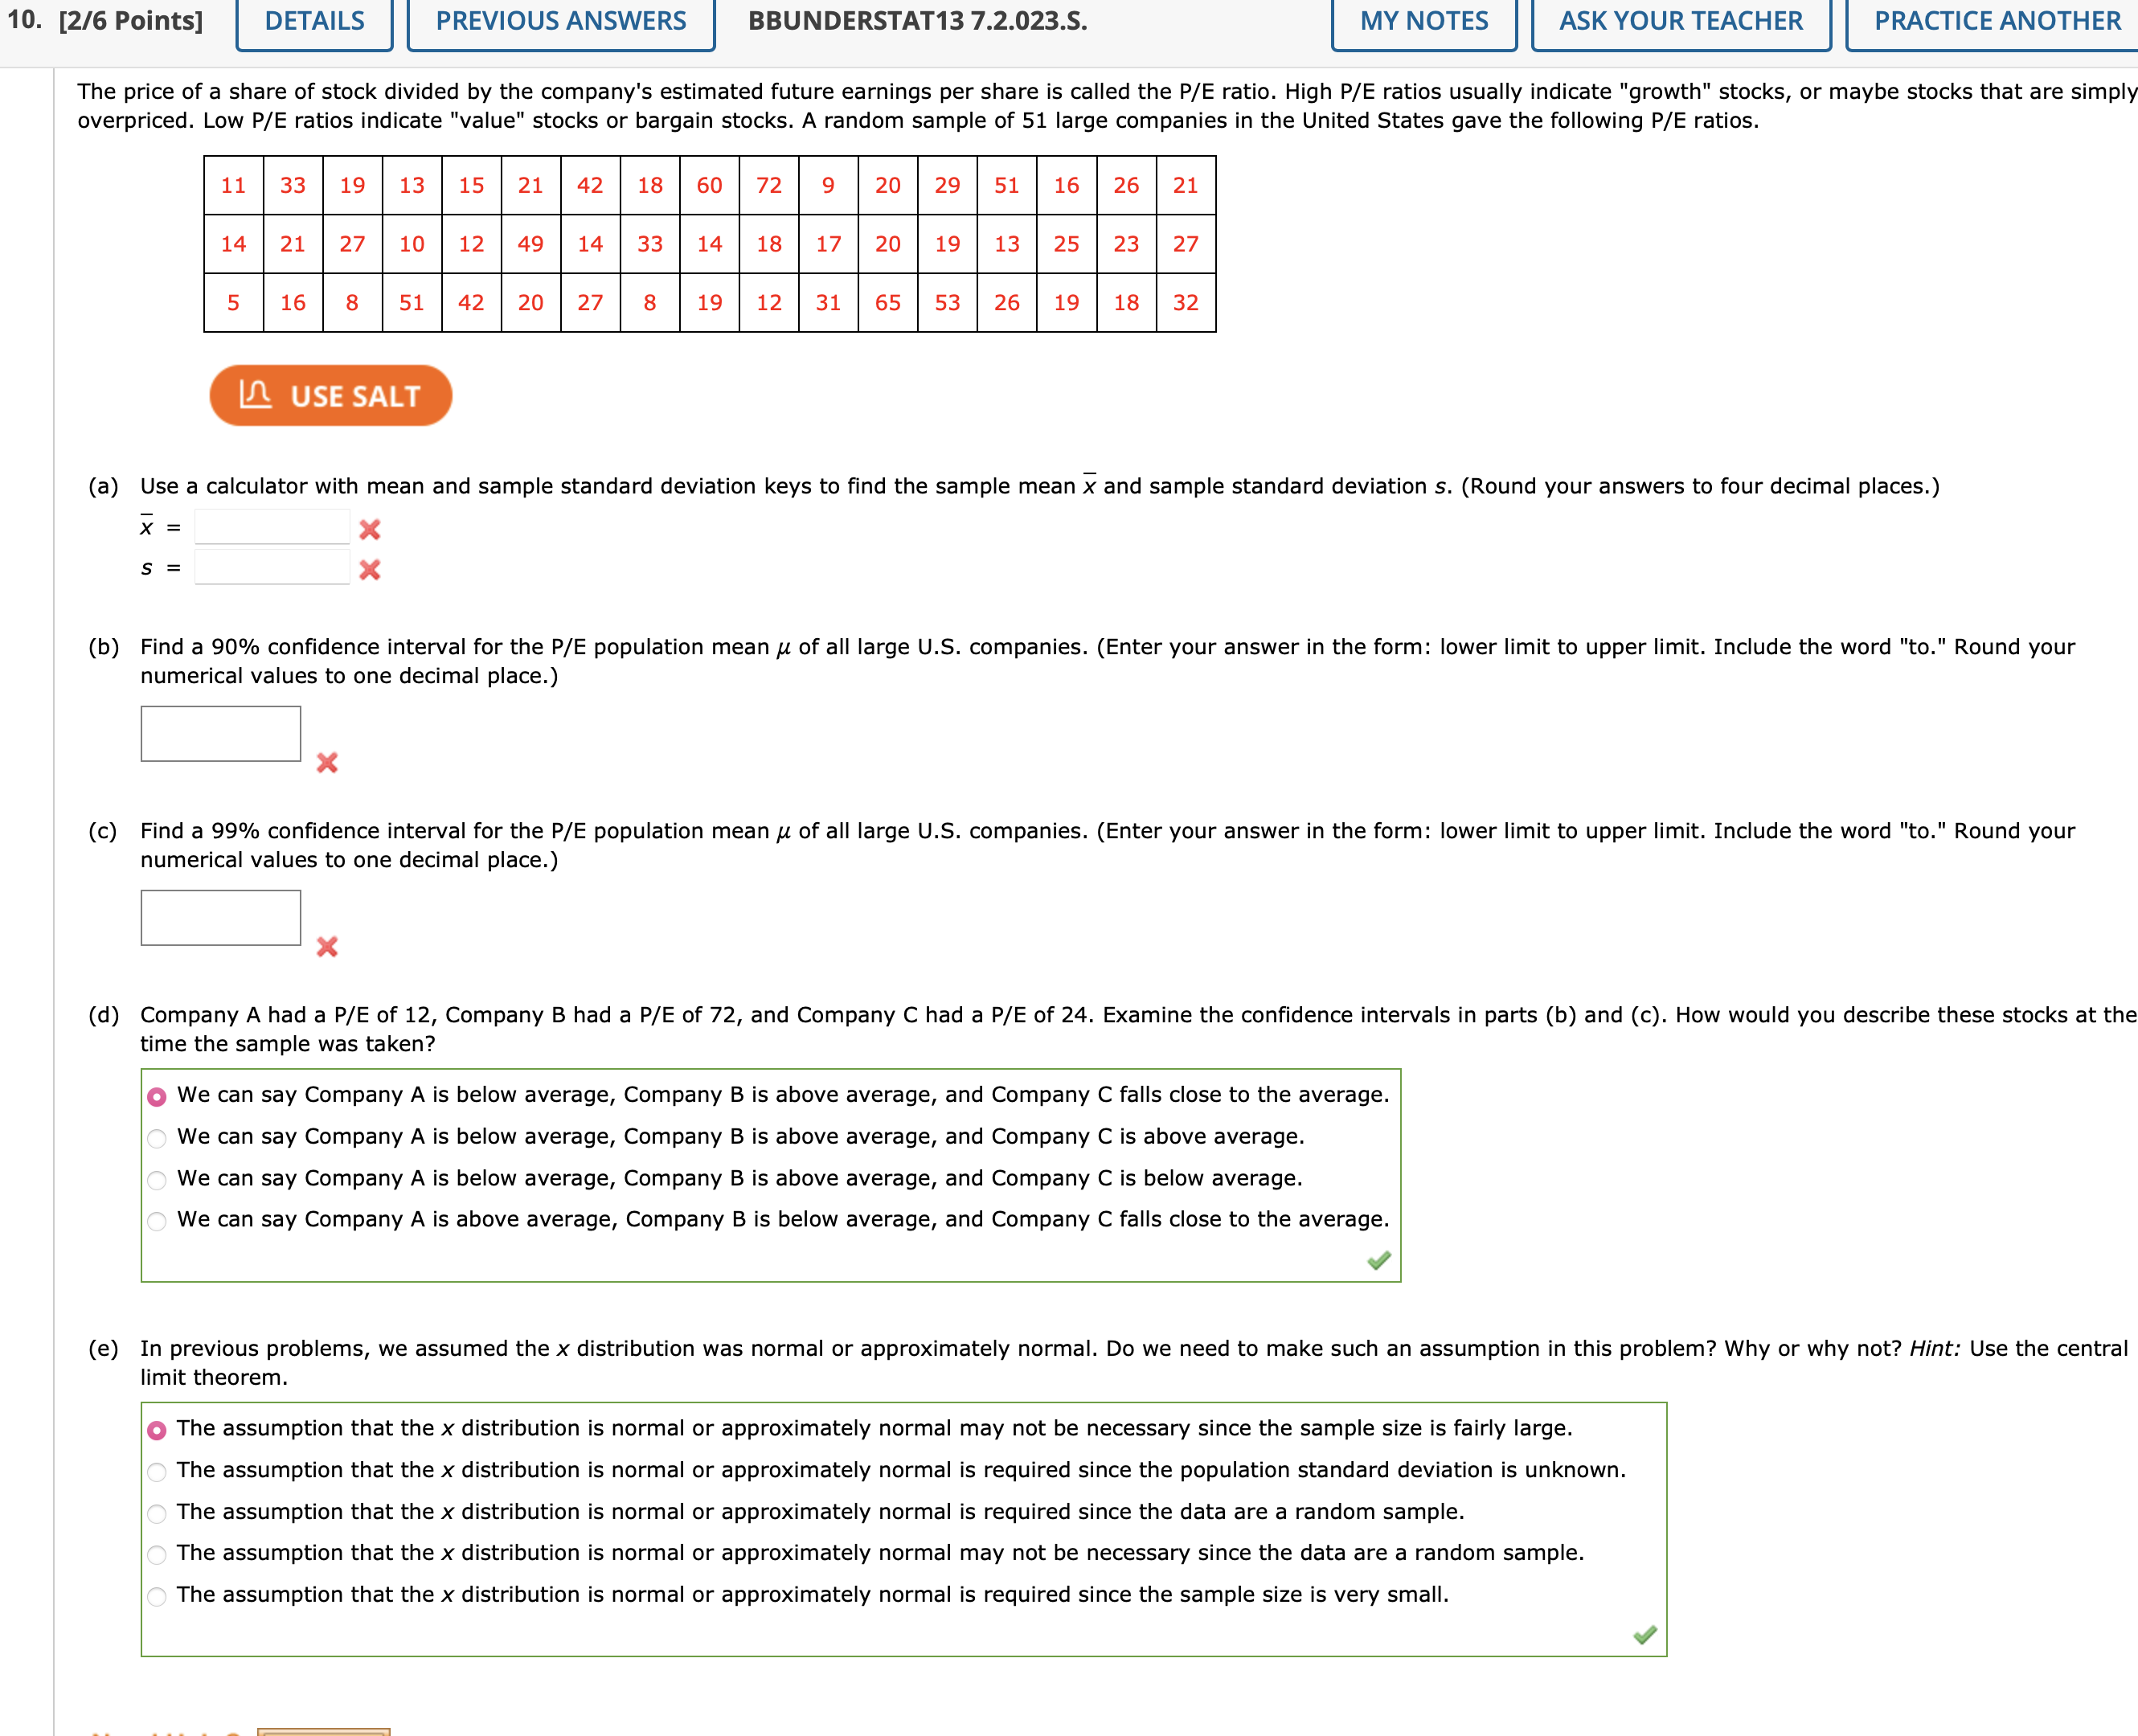Expand PREVIOUS ANSWERS
2138x1736 pixels.
click(x=560, y=21)
